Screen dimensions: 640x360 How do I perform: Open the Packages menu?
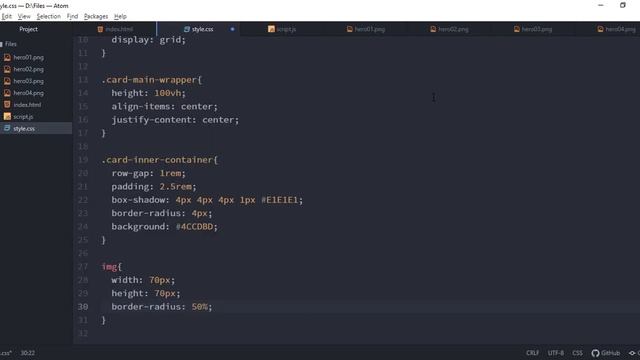[x=96, y=16]
